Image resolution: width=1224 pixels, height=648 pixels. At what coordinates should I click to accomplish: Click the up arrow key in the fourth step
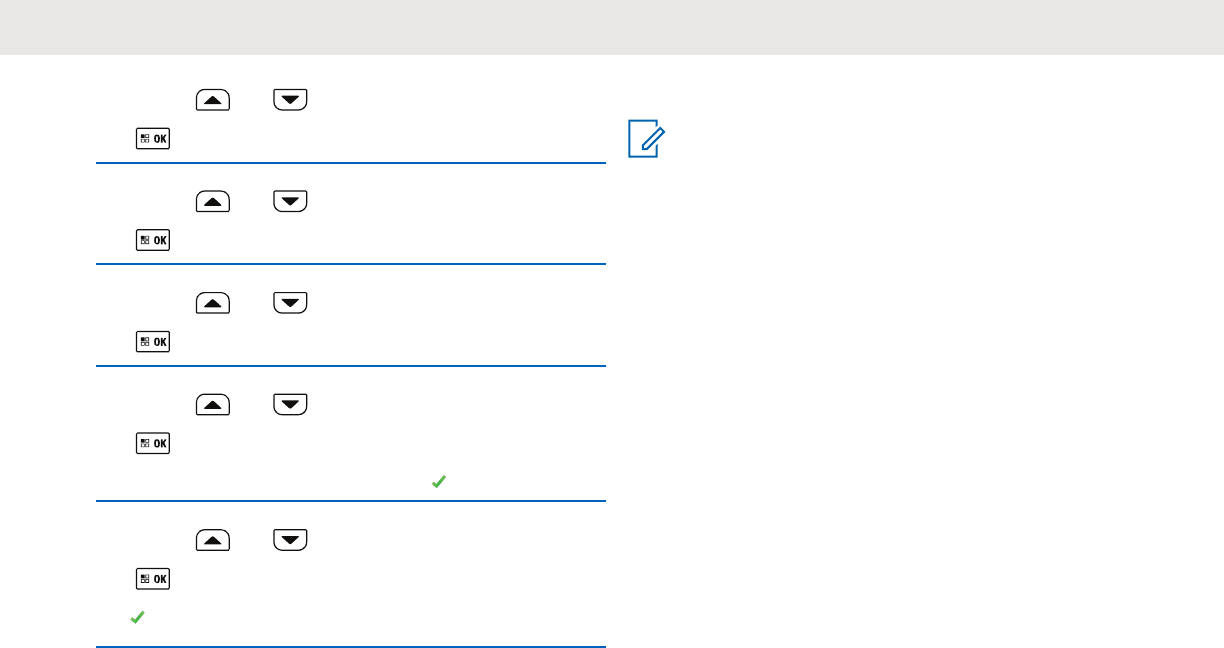(214, 404)
